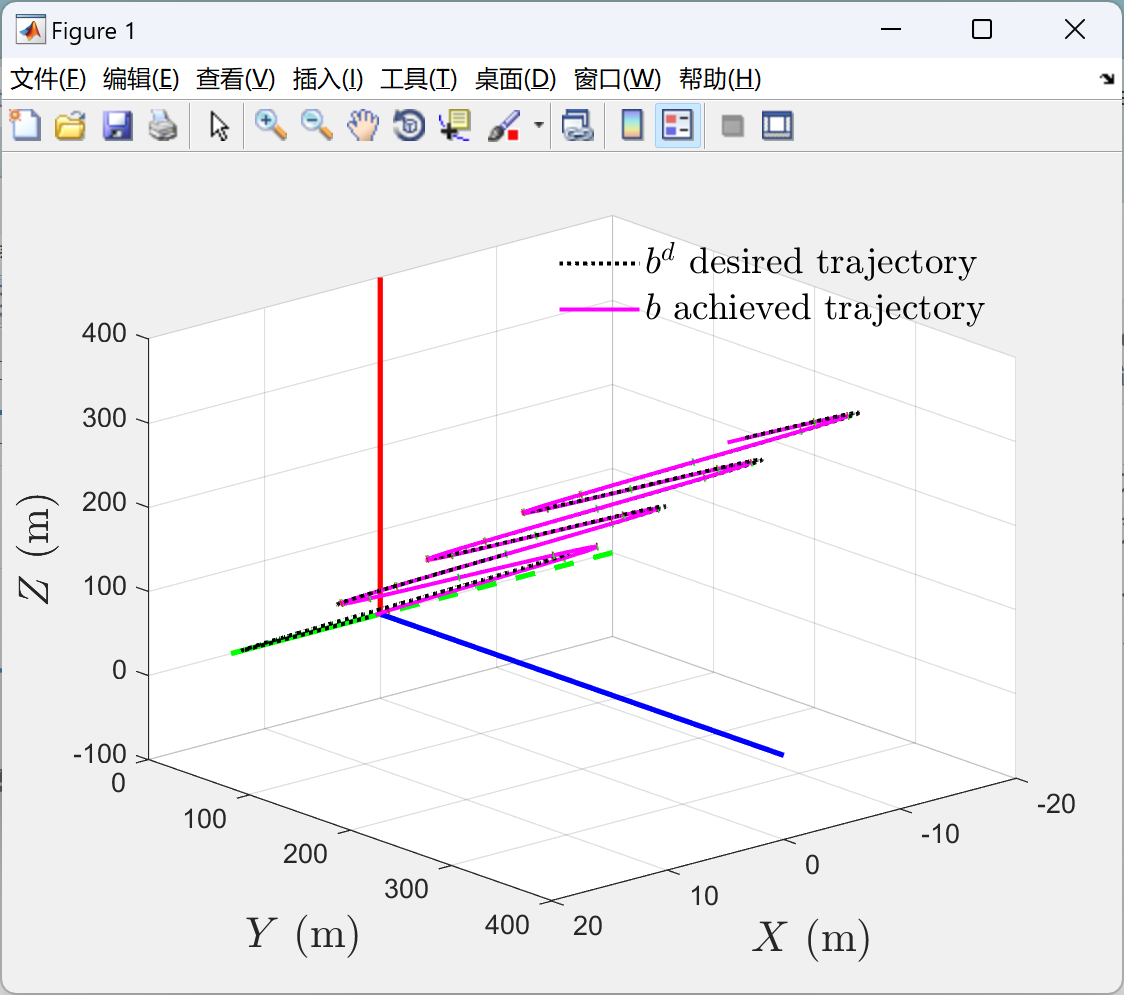Click the -20 tick on X axis
Screen dimensions: 1124x995
1056,804
